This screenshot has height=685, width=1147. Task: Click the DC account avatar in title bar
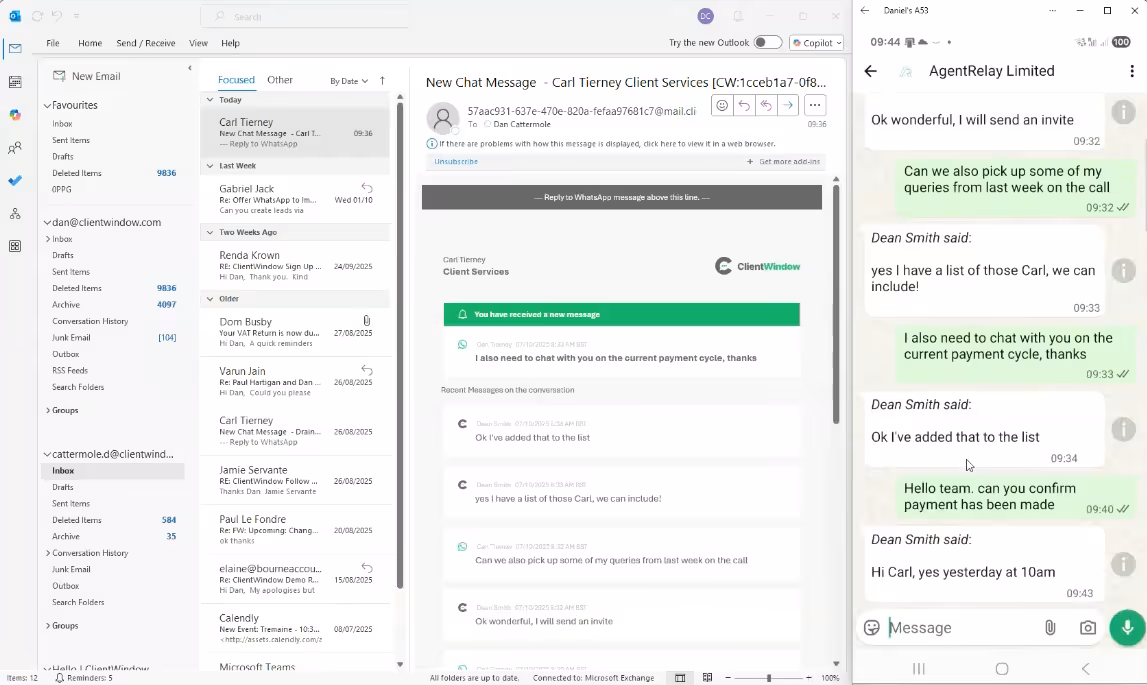click(705, 16)
